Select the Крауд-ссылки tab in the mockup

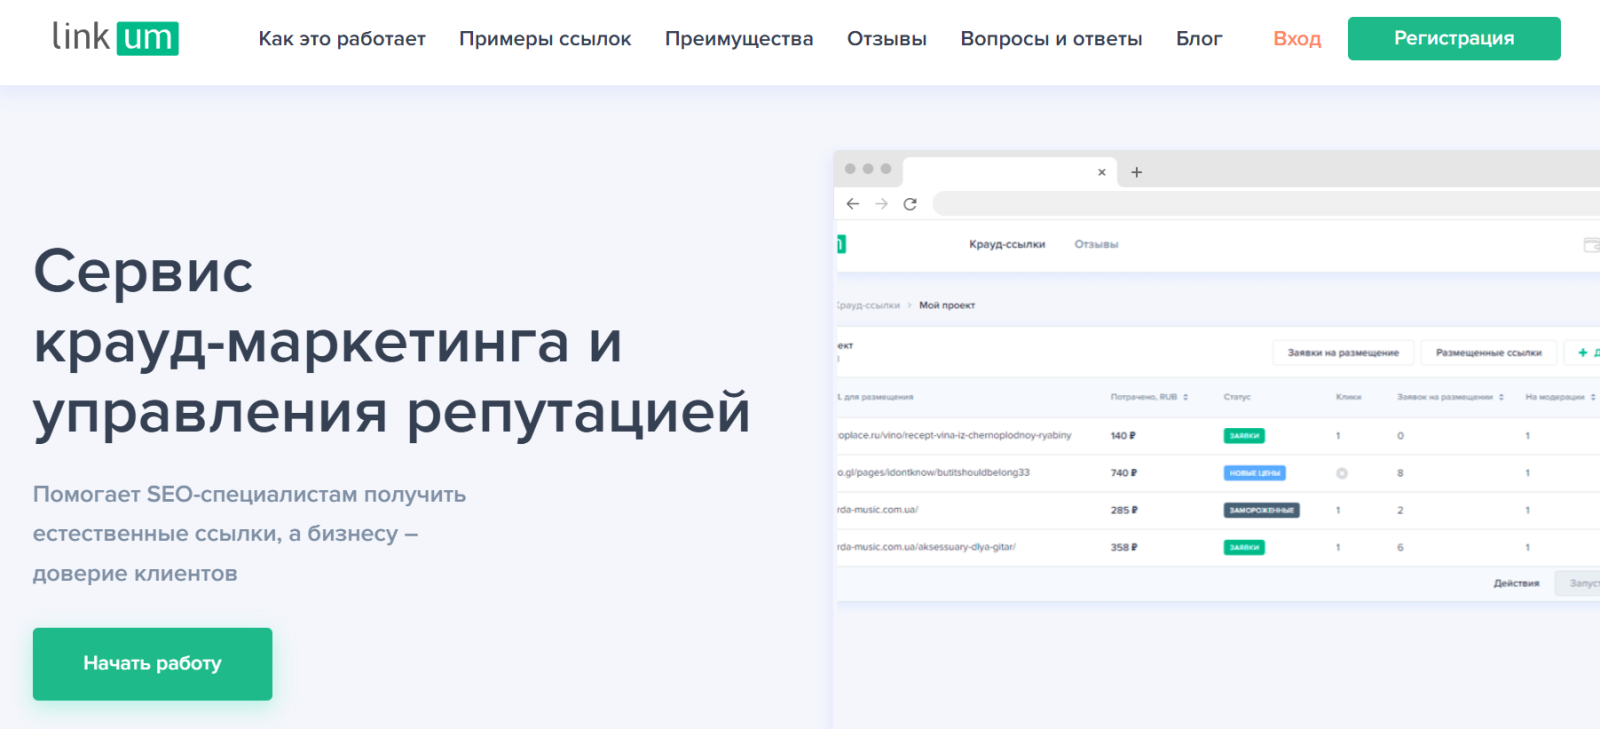(1006, 244)
